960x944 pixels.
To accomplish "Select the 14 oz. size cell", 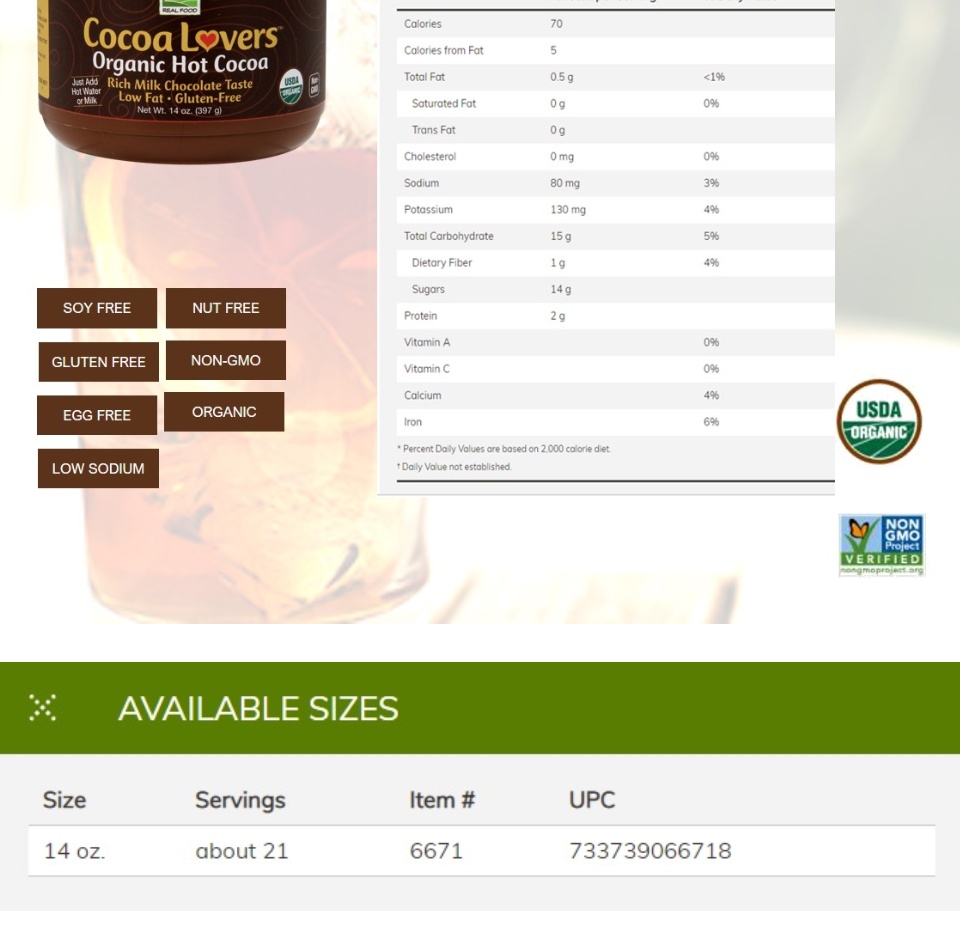I will pyautogui.click(x=75, y=851).
